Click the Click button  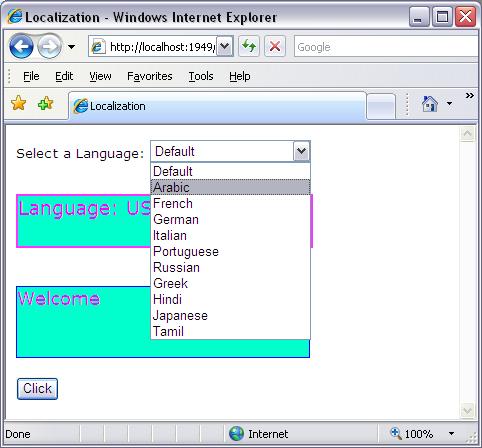pos(37,389)
